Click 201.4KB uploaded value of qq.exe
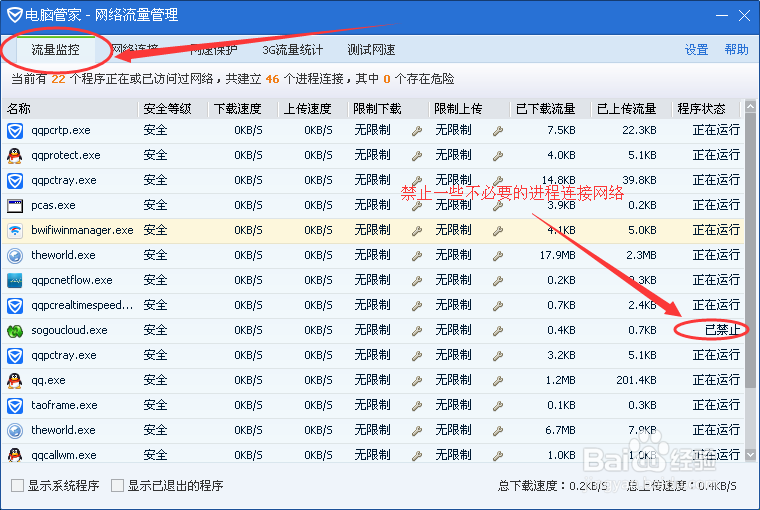Image resolution: width=760 pixels, height=510 pixels. 636,381
